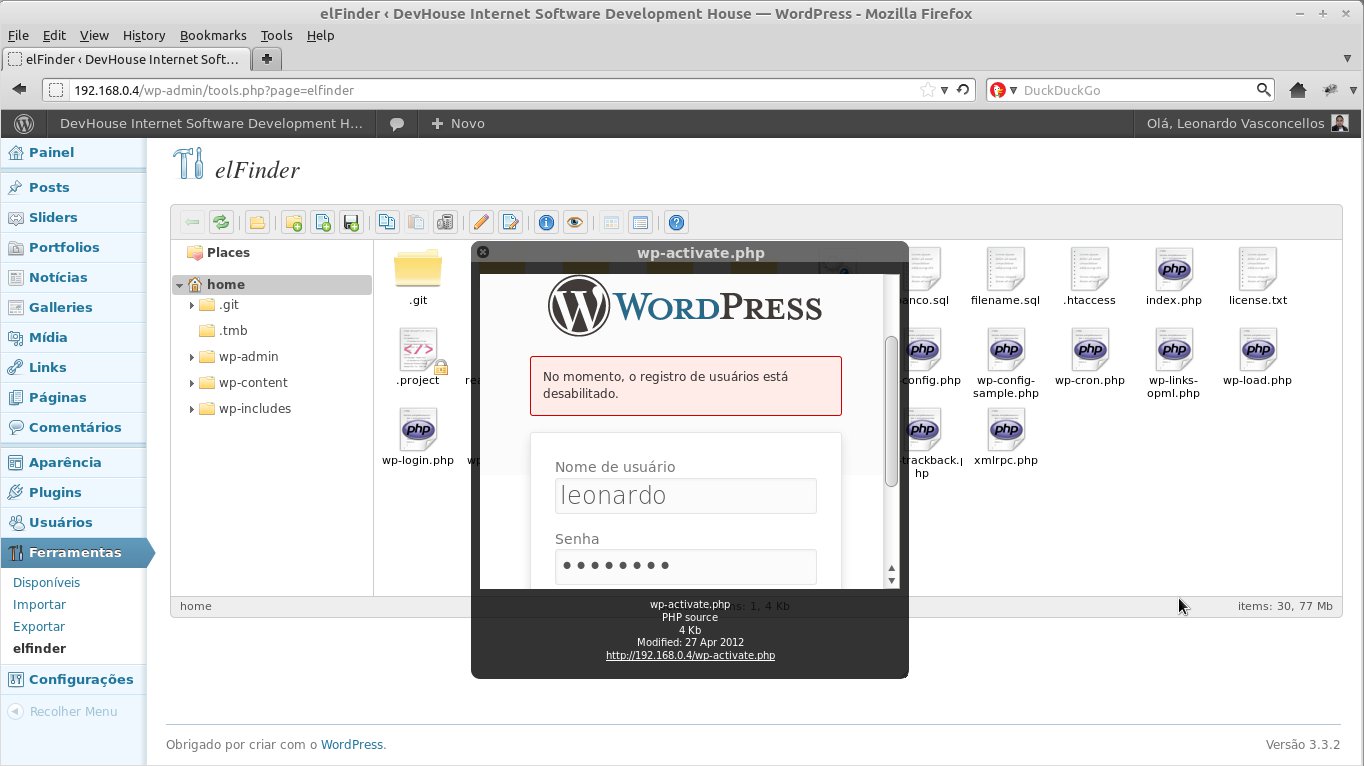This screenshot has height=766, width=1364.
Task: Expand the wp-admin folder in tree
Action: pyautogui.click(x=191, y=357)
